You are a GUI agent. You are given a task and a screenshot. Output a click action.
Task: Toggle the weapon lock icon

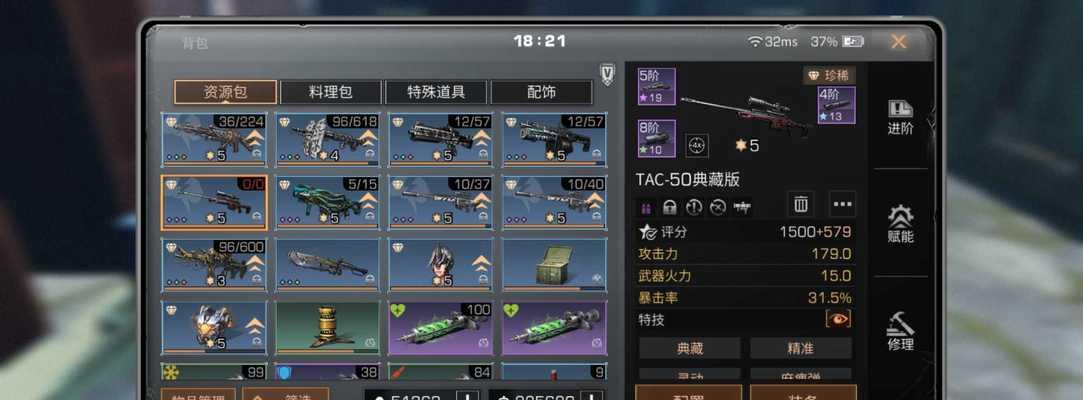[x=669, y=207]
